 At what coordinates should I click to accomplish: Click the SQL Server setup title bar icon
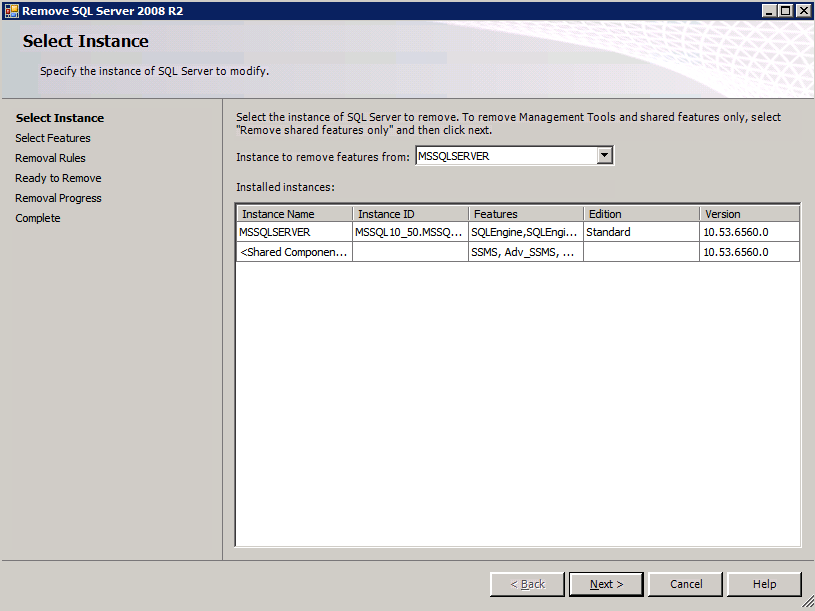pyautogui.click(x=11, y=11)
